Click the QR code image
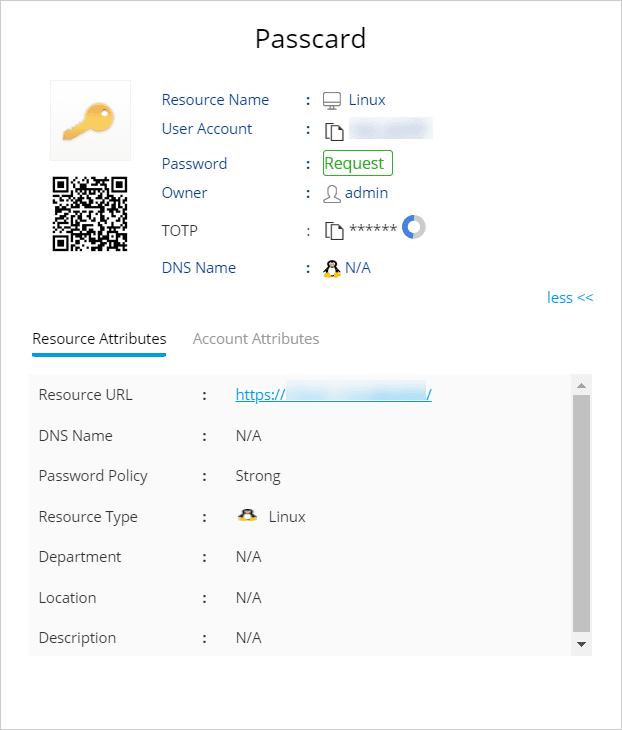 click(x=90, y=213)
